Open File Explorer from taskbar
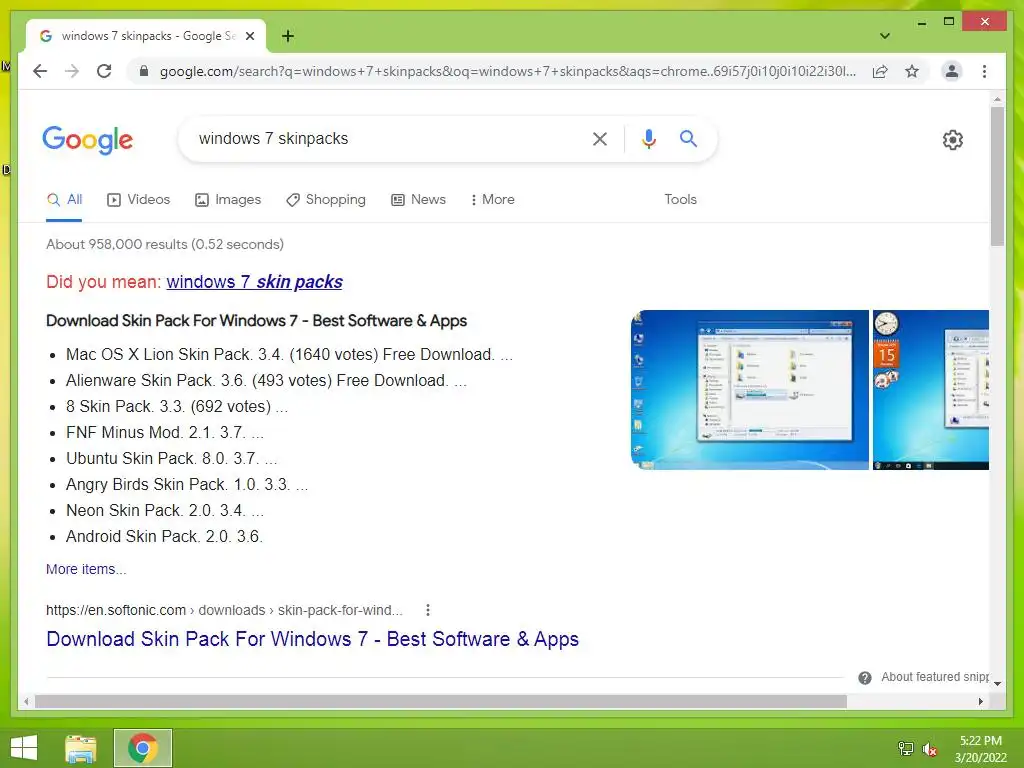The height and width of the screenshot is (768, 1024). point(81,748)
